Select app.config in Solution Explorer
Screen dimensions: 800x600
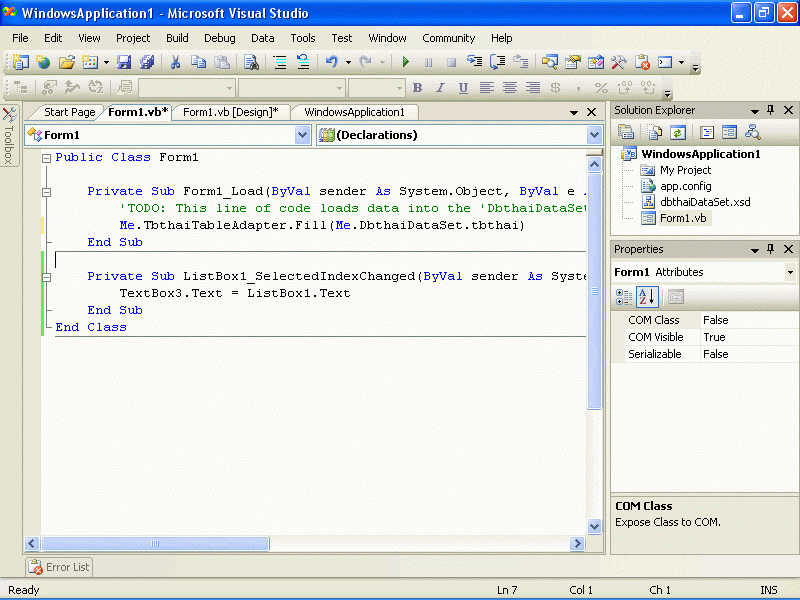pyautogui.click(x=685, y=186)
